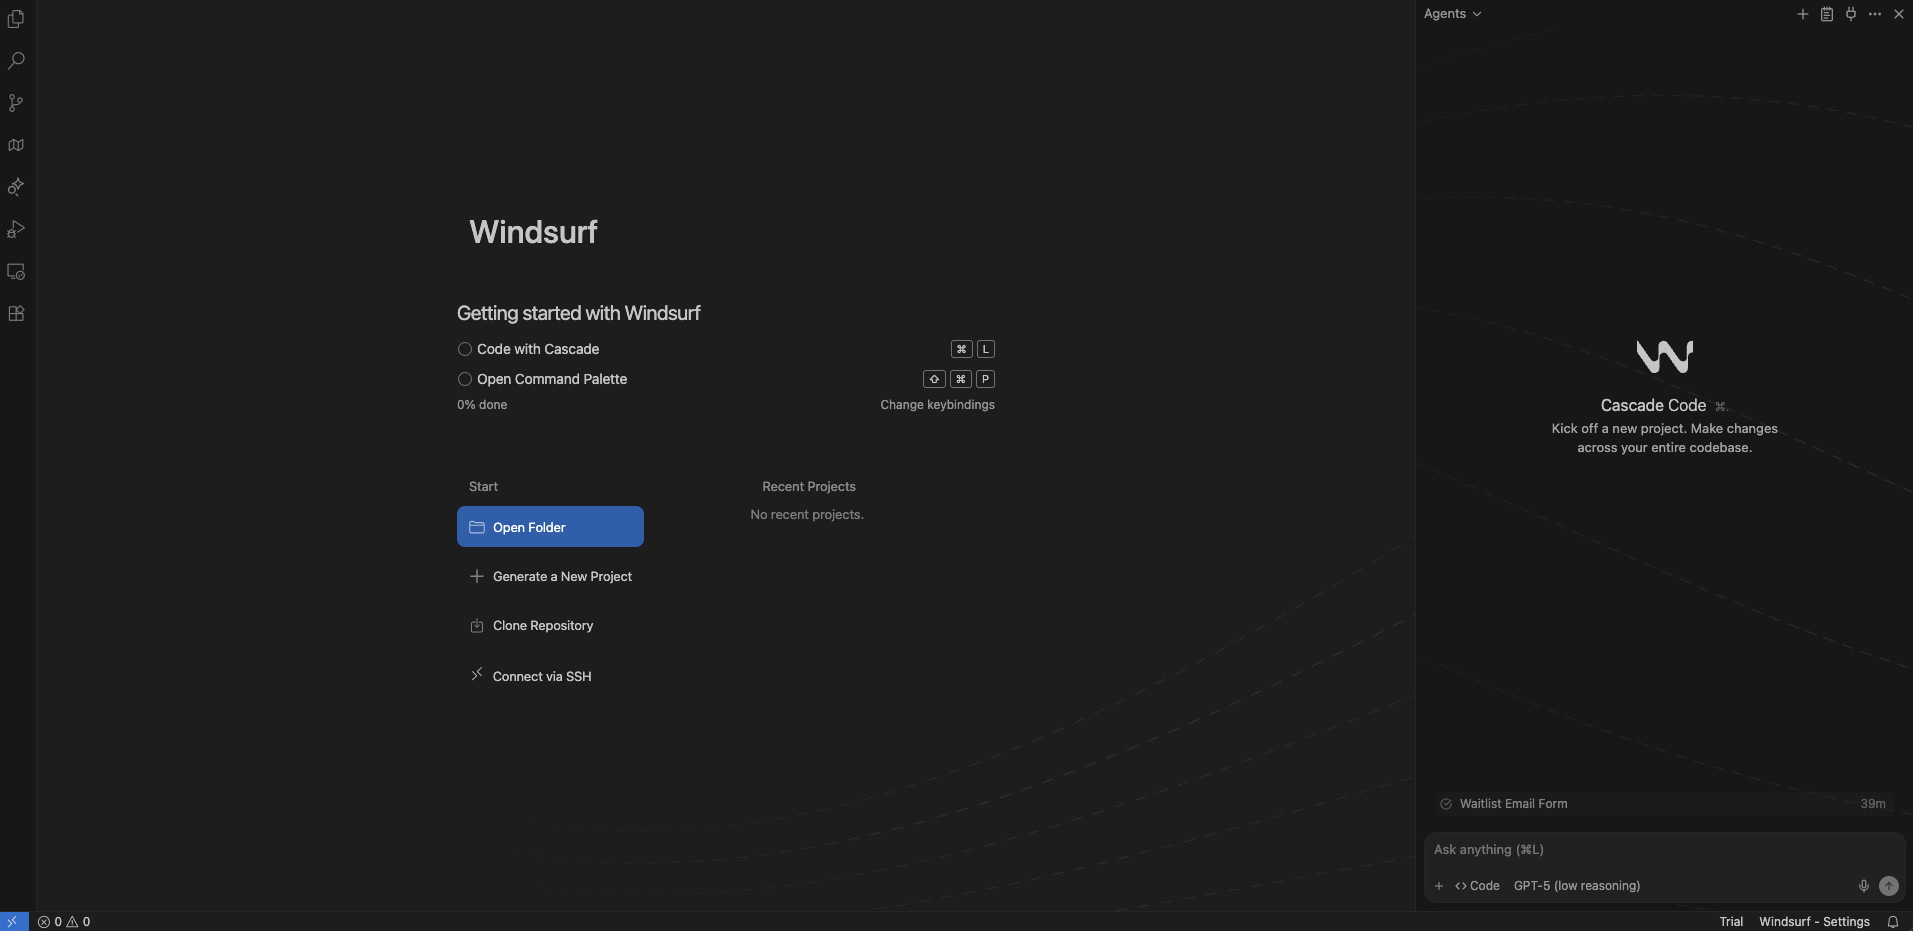This screenshot has width=1913, height=931.
Task: Click the P key badge beside Open Command Palette
Action: (x=986, y=379)
